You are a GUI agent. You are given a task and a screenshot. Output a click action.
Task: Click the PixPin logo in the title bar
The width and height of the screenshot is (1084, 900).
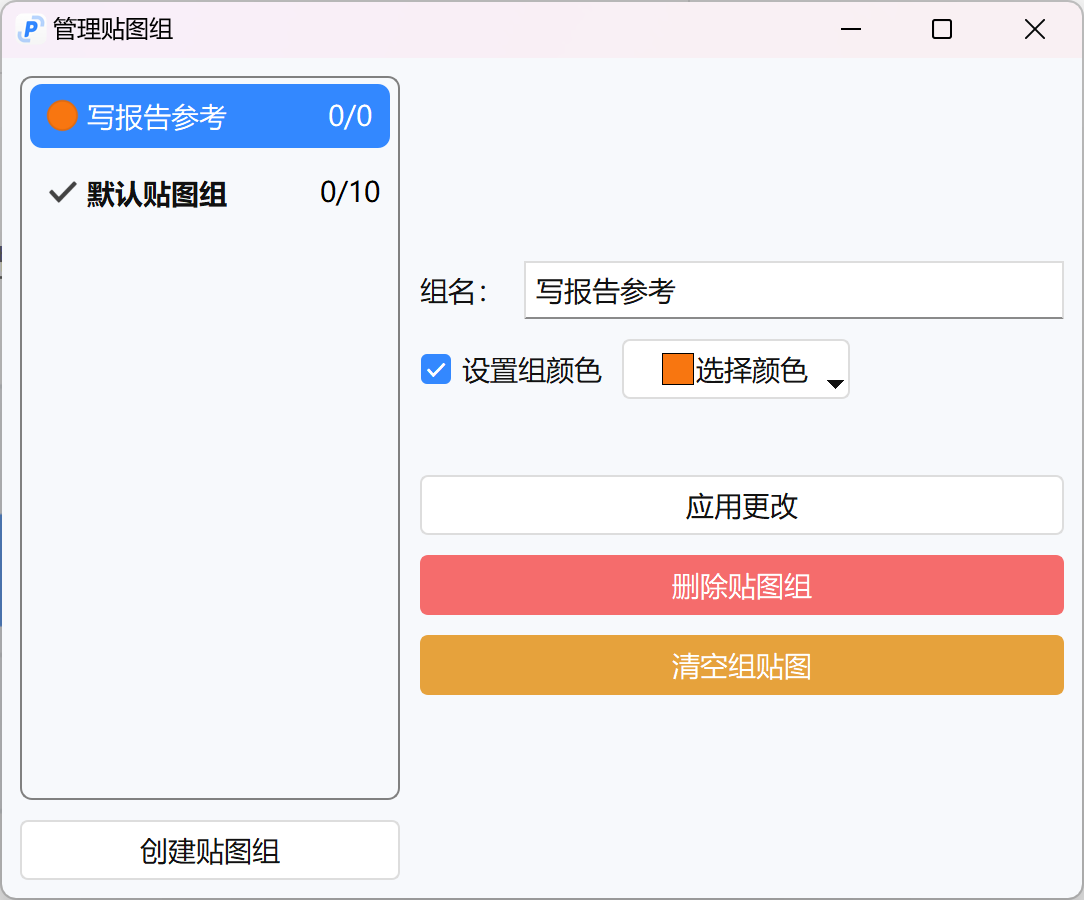pyautogui.click(x=30, y=30)
